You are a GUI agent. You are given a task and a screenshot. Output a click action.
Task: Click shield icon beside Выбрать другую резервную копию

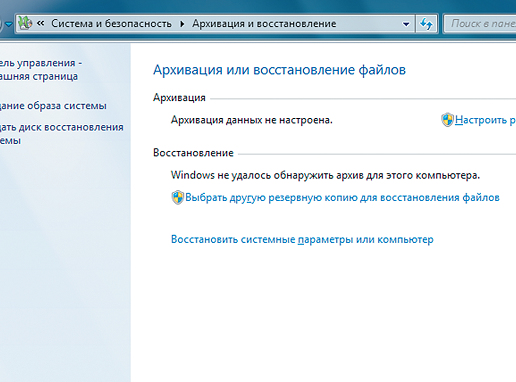pyautogui.click(x=178, y=197)
